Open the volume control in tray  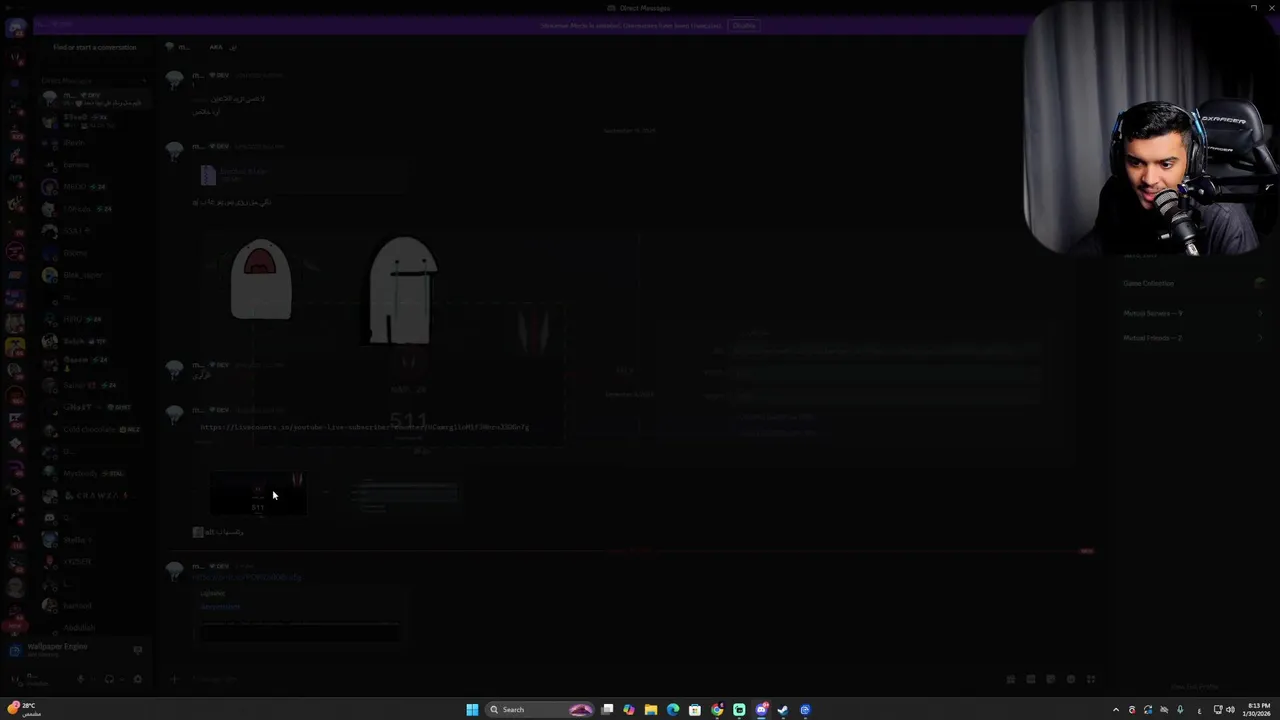tap(1230, 709)
